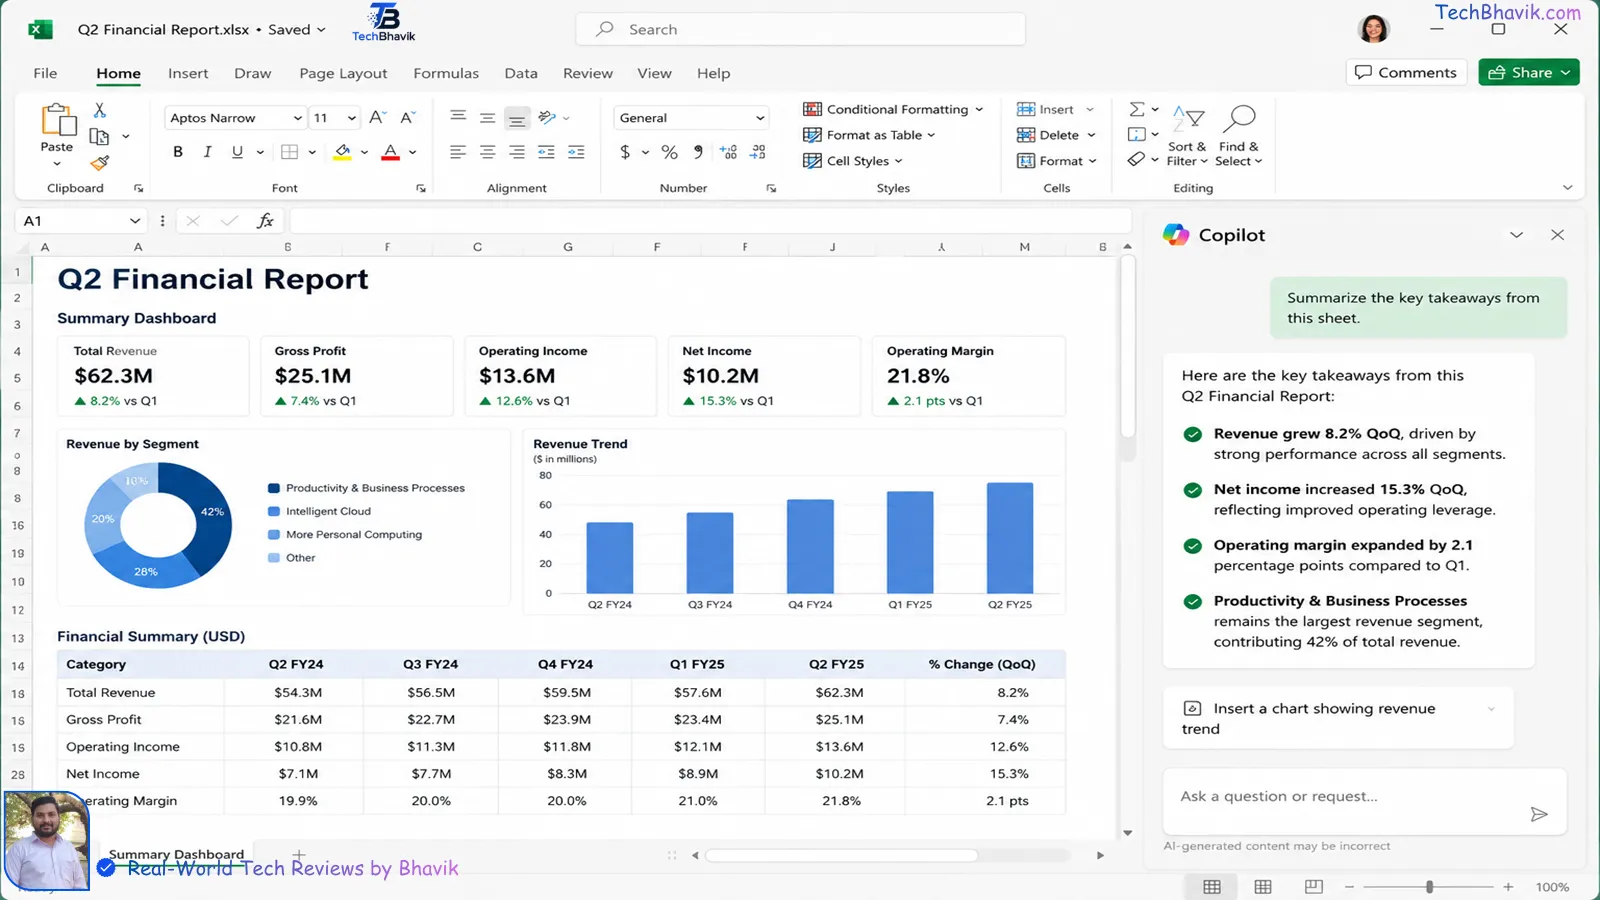Adjust the zoom slider in status bar

point(1429,887)
